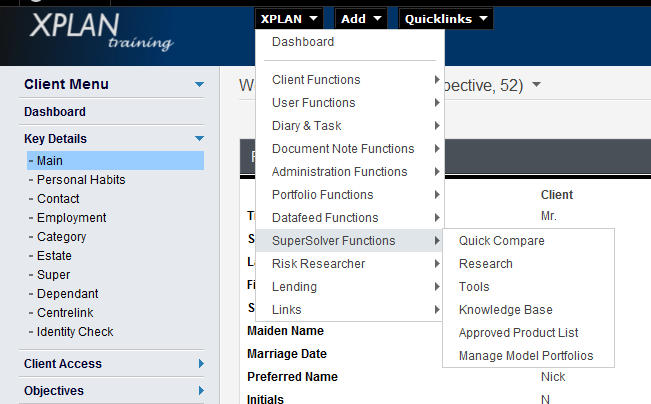This screenshot has height=404, width=651.
Task: Collapse the Key Details section arrow
Action: [x=199, y=138]
